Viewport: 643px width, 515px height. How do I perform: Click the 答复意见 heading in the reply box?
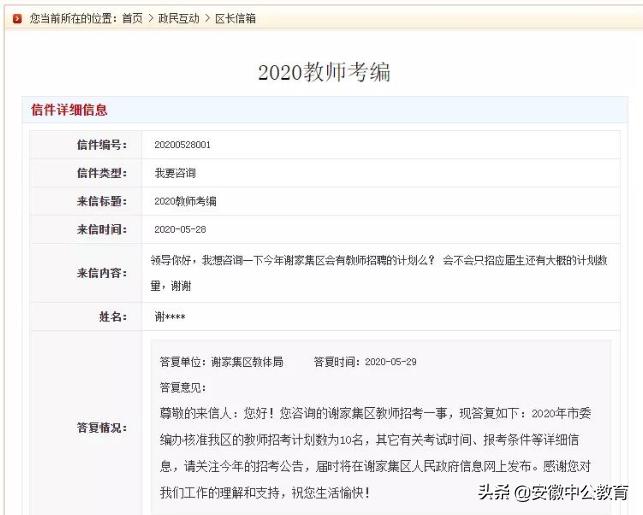[x=183, y=387]
